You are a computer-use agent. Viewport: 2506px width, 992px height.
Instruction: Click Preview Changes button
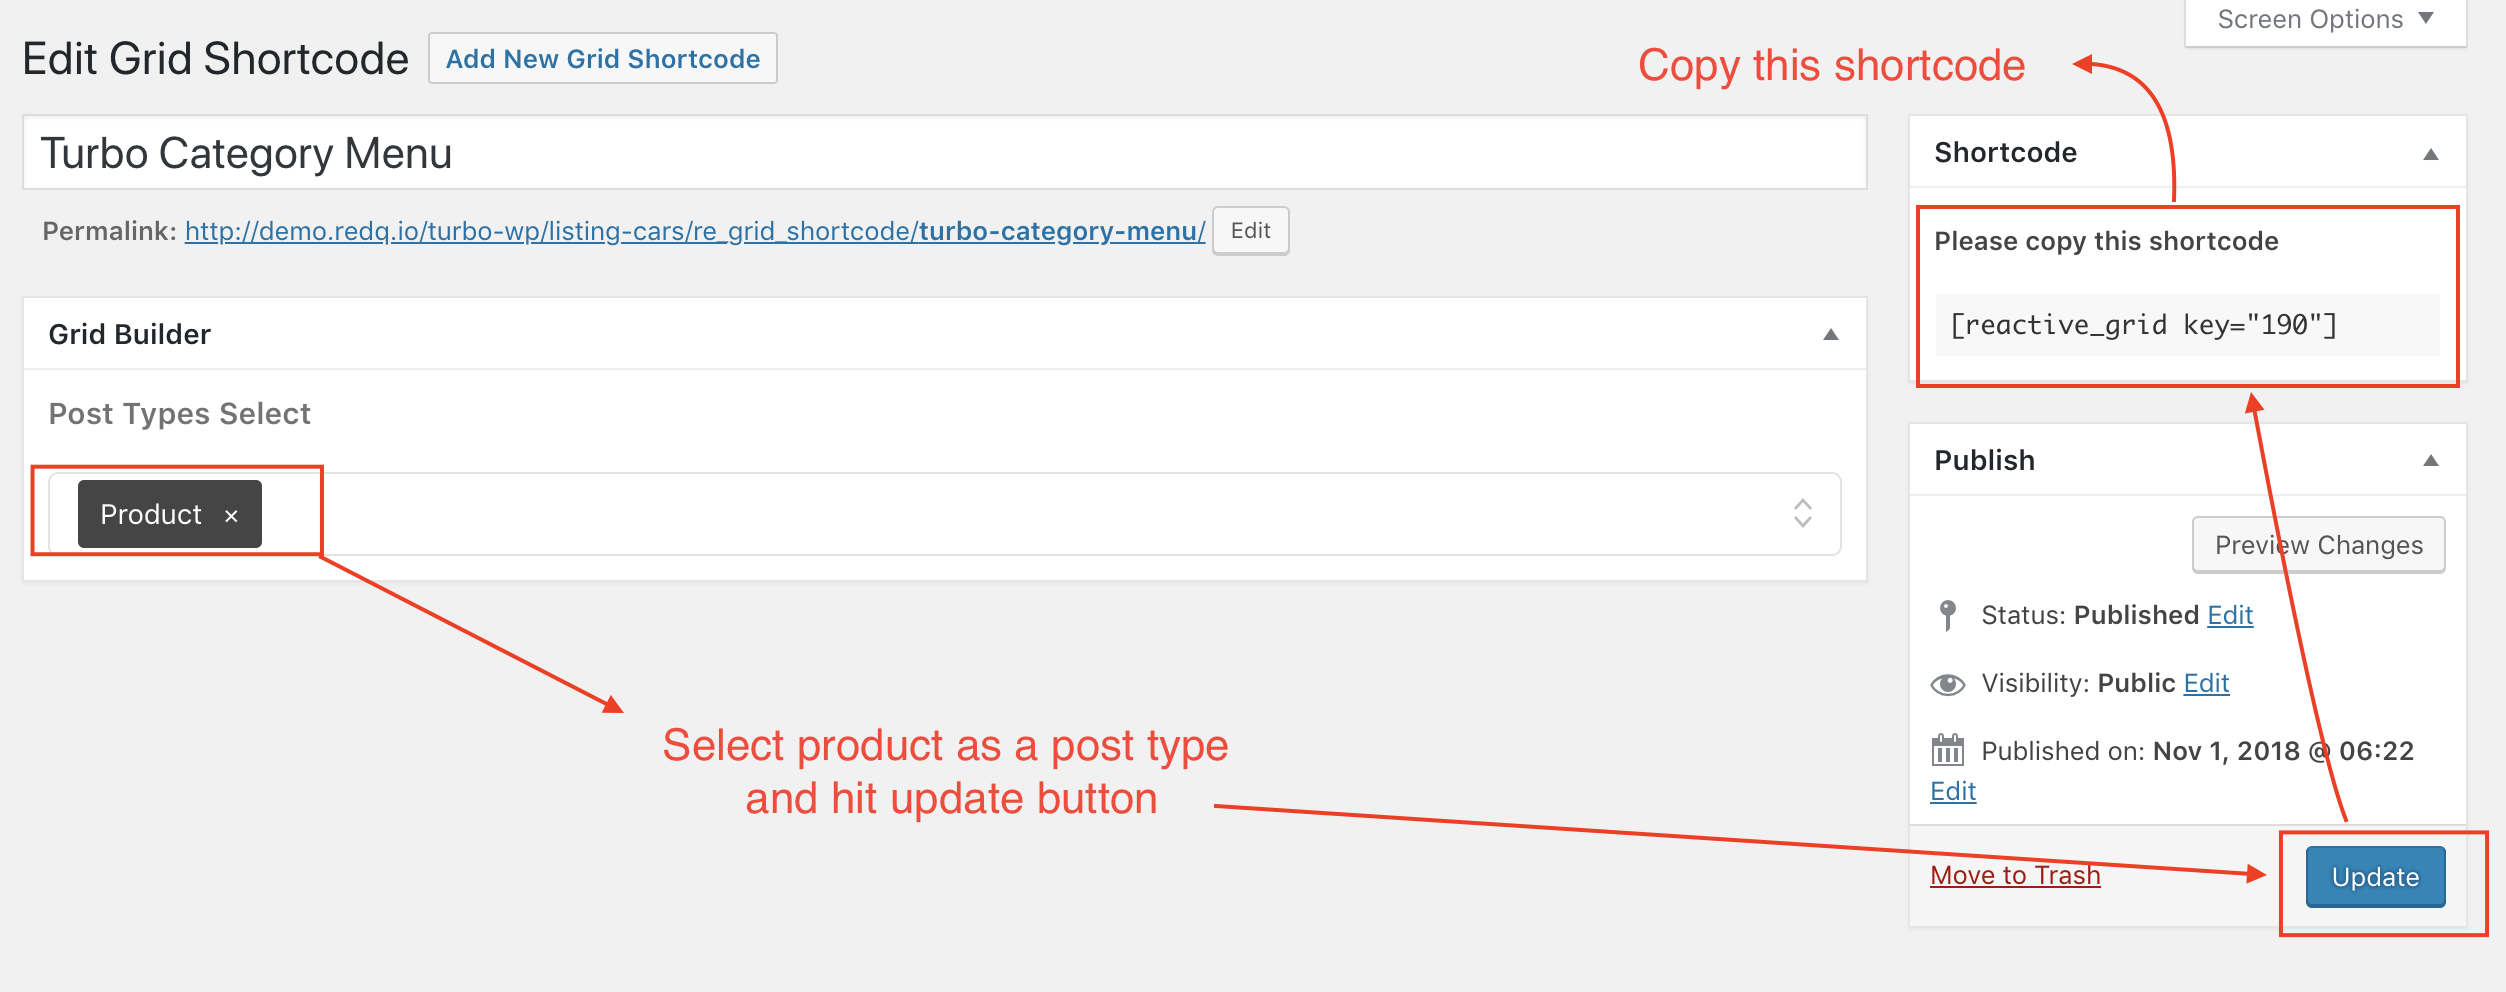(2318, 545)
